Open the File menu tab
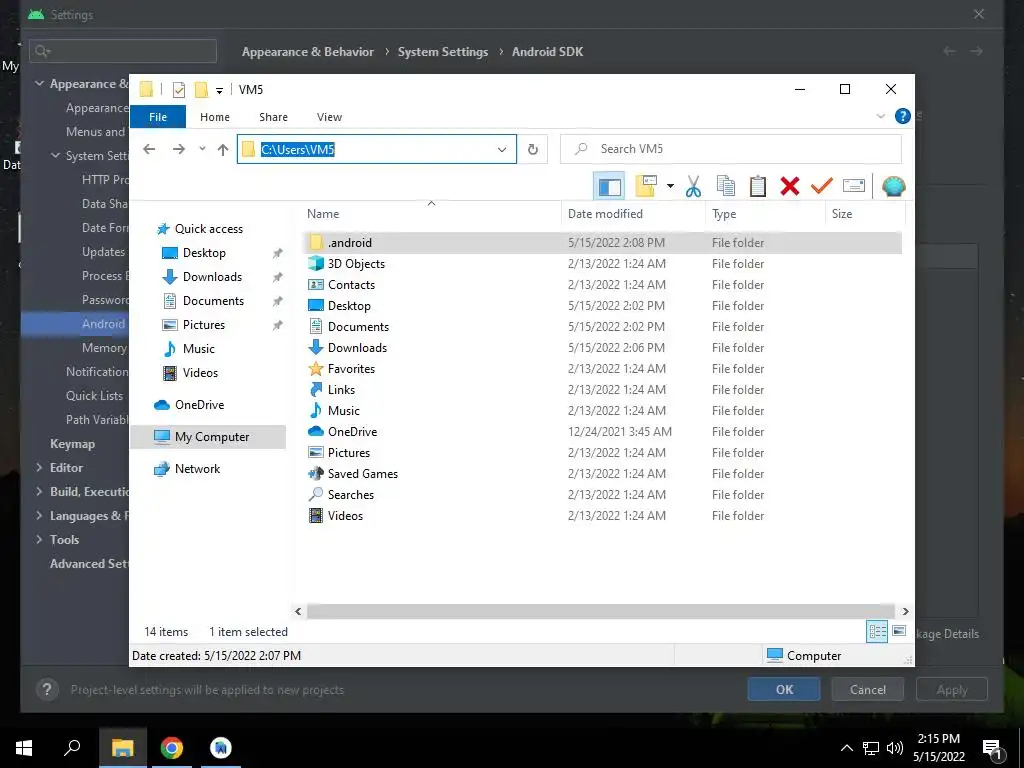The image size is (1024, 768). (158, 117)
